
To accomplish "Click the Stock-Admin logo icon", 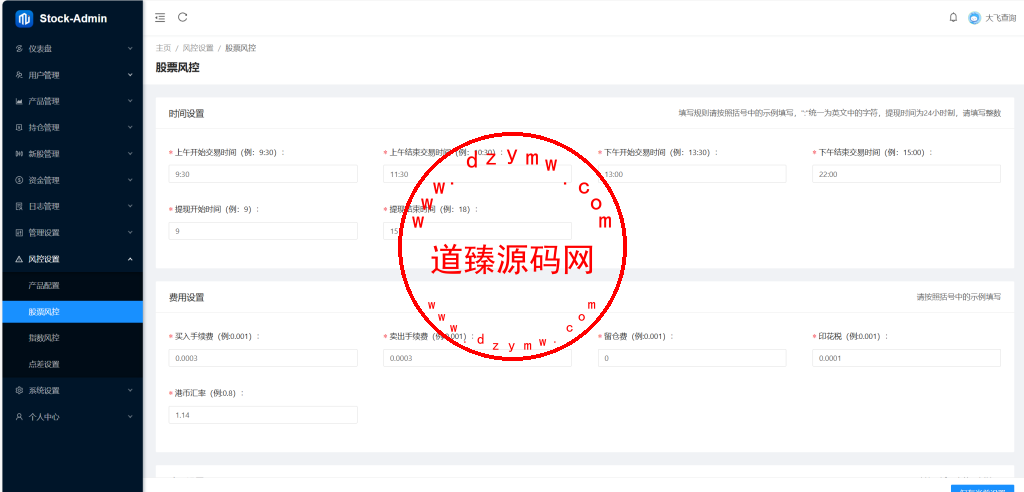I will tap(24, 19).
